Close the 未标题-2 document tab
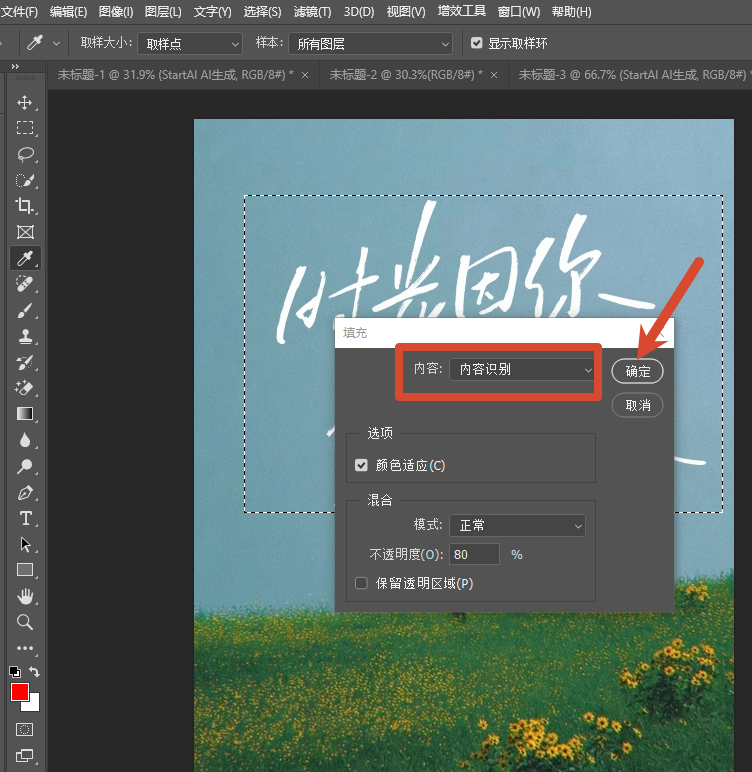 pyautogui.click(x=494, y=75)
